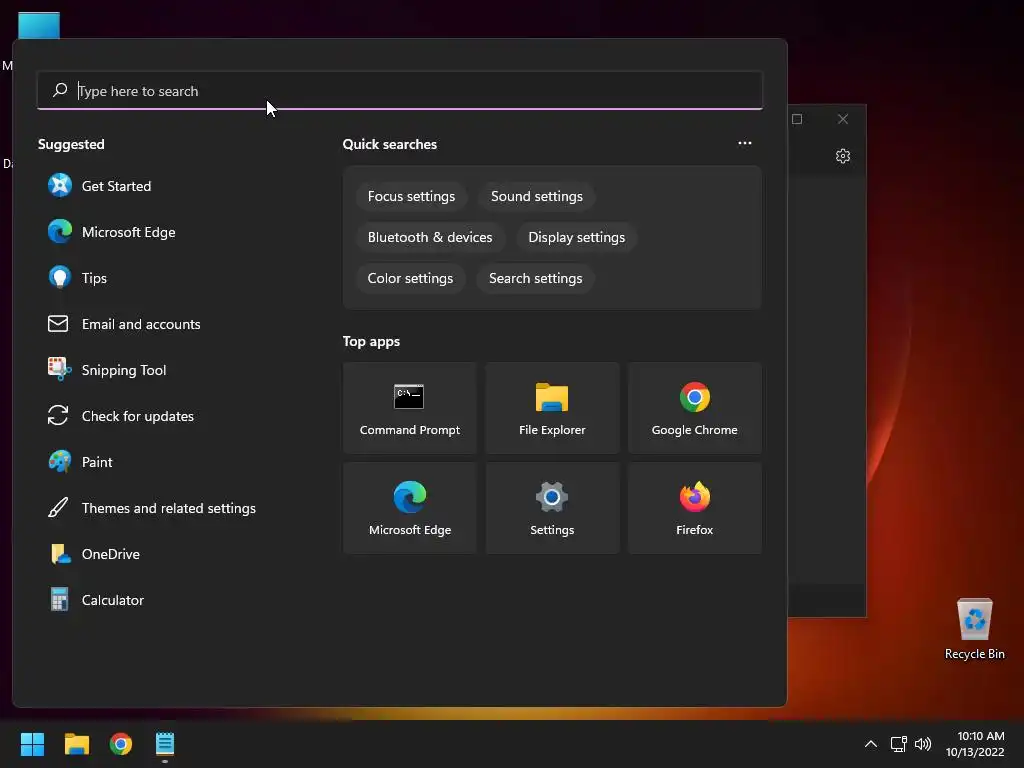This screenshot has height=768, width=1024.
Task: Launch Microsoft Edge from Suggested list
Action: coord(111,232)
